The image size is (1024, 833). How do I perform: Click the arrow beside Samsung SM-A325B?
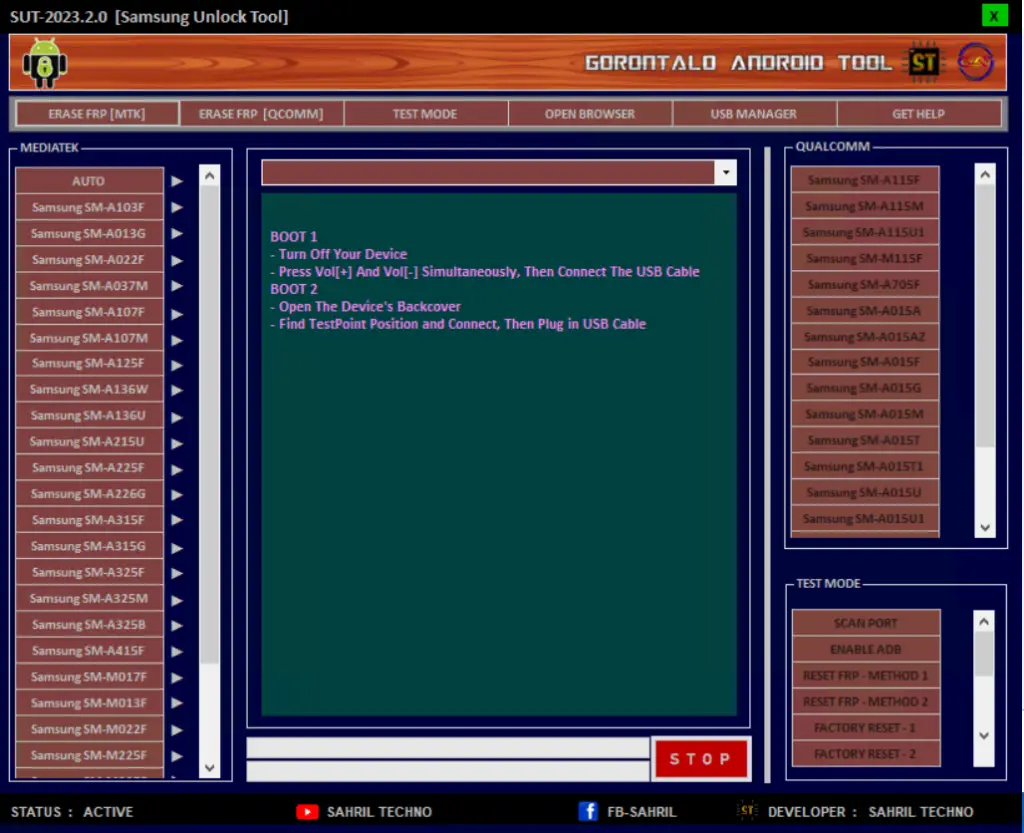click(177, 625)
